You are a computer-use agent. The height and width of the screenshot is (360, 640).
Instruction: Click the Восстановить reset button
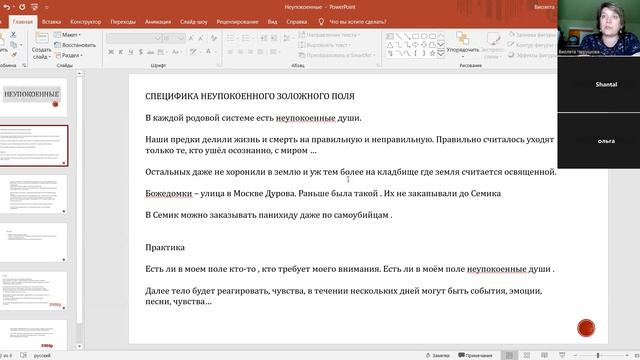coord(75,45)
